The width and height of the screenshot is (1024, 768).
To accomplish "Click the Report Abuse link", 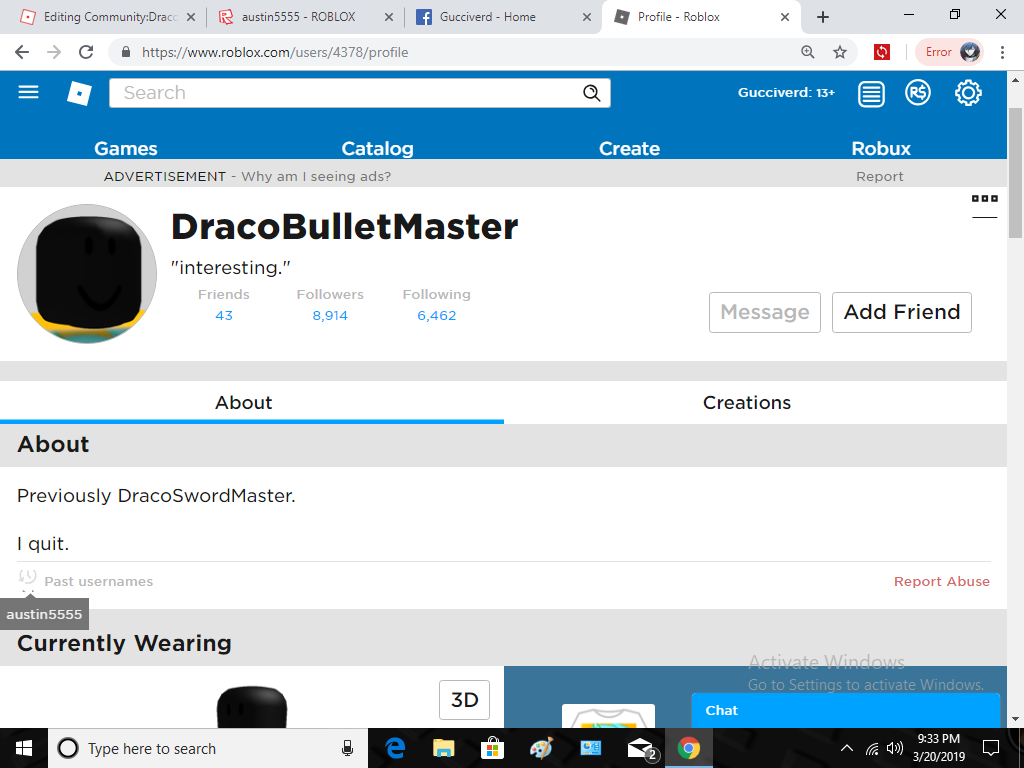I will pyautogui.click(x=941, y=581).
